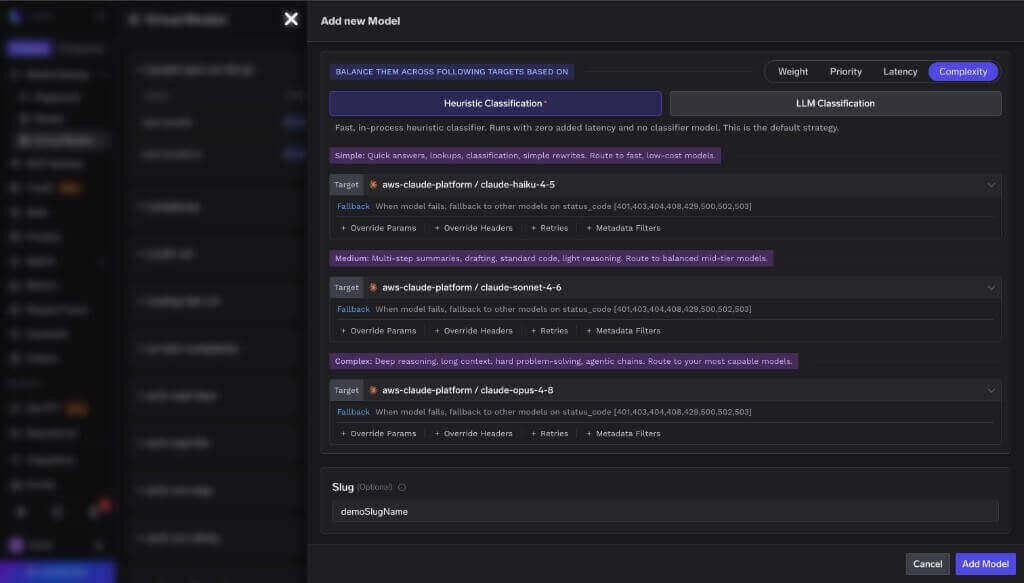Click the Add Model button
Viewport: 1024px width, 583px height.
985,564
